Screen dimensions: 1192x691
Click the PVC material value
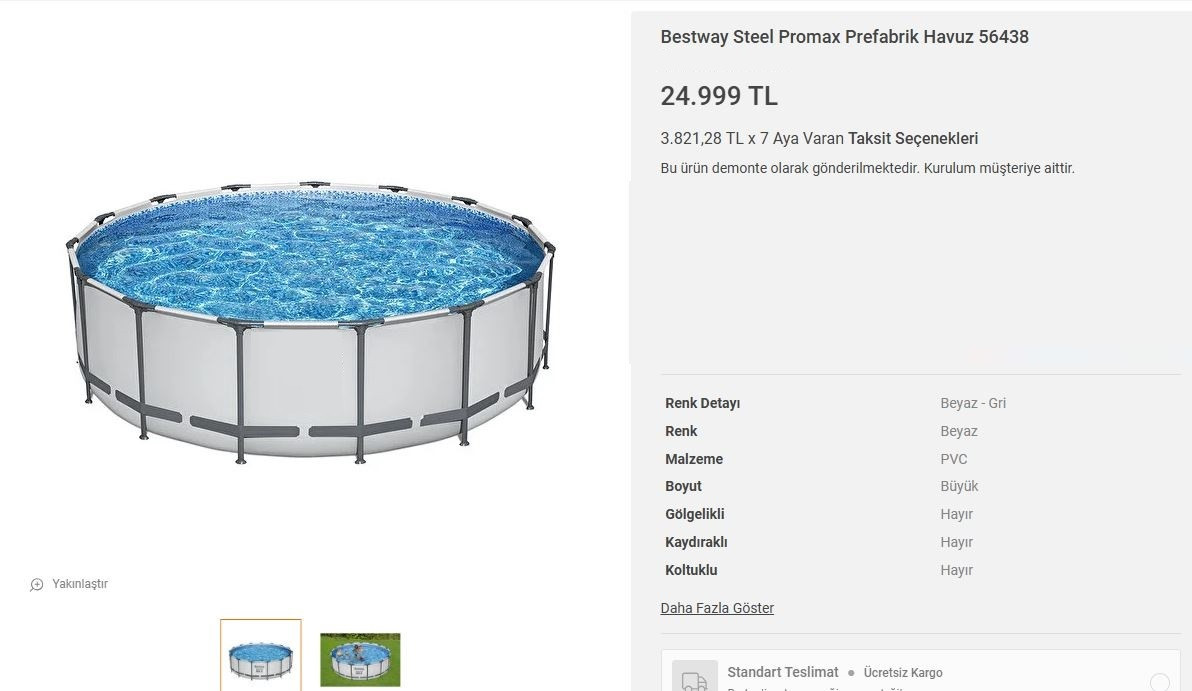pos(954,459)
